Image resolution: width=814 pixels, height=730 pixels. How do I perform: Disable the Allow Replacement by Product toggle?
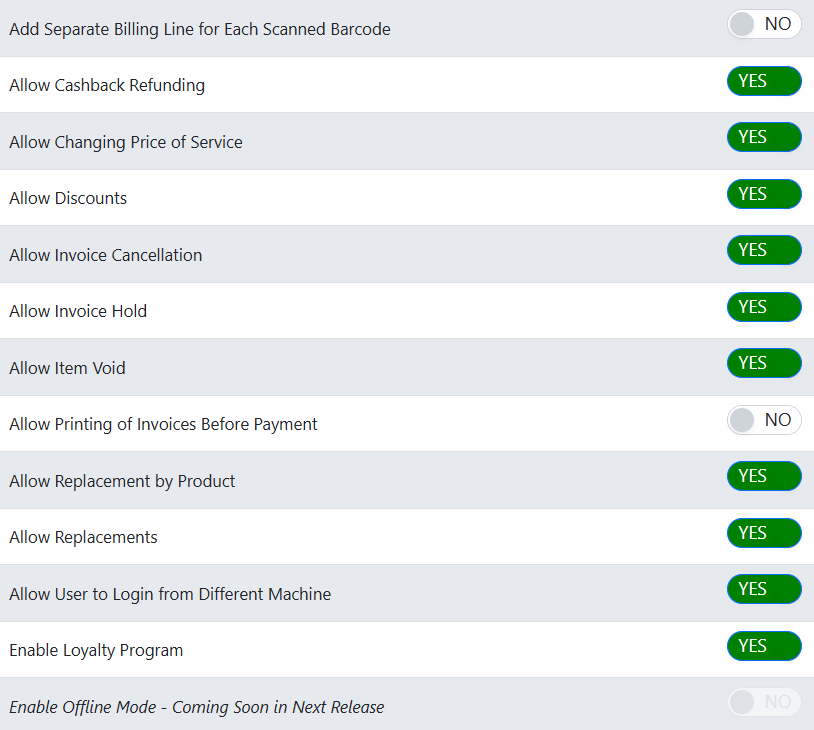pyautogui.click(x=764, y=476)
